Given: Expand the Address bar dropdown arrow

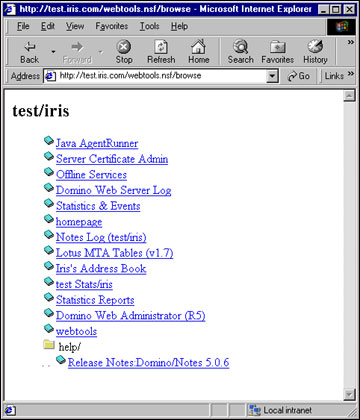Looking at the screenshot, I should (x=272, y=76).
